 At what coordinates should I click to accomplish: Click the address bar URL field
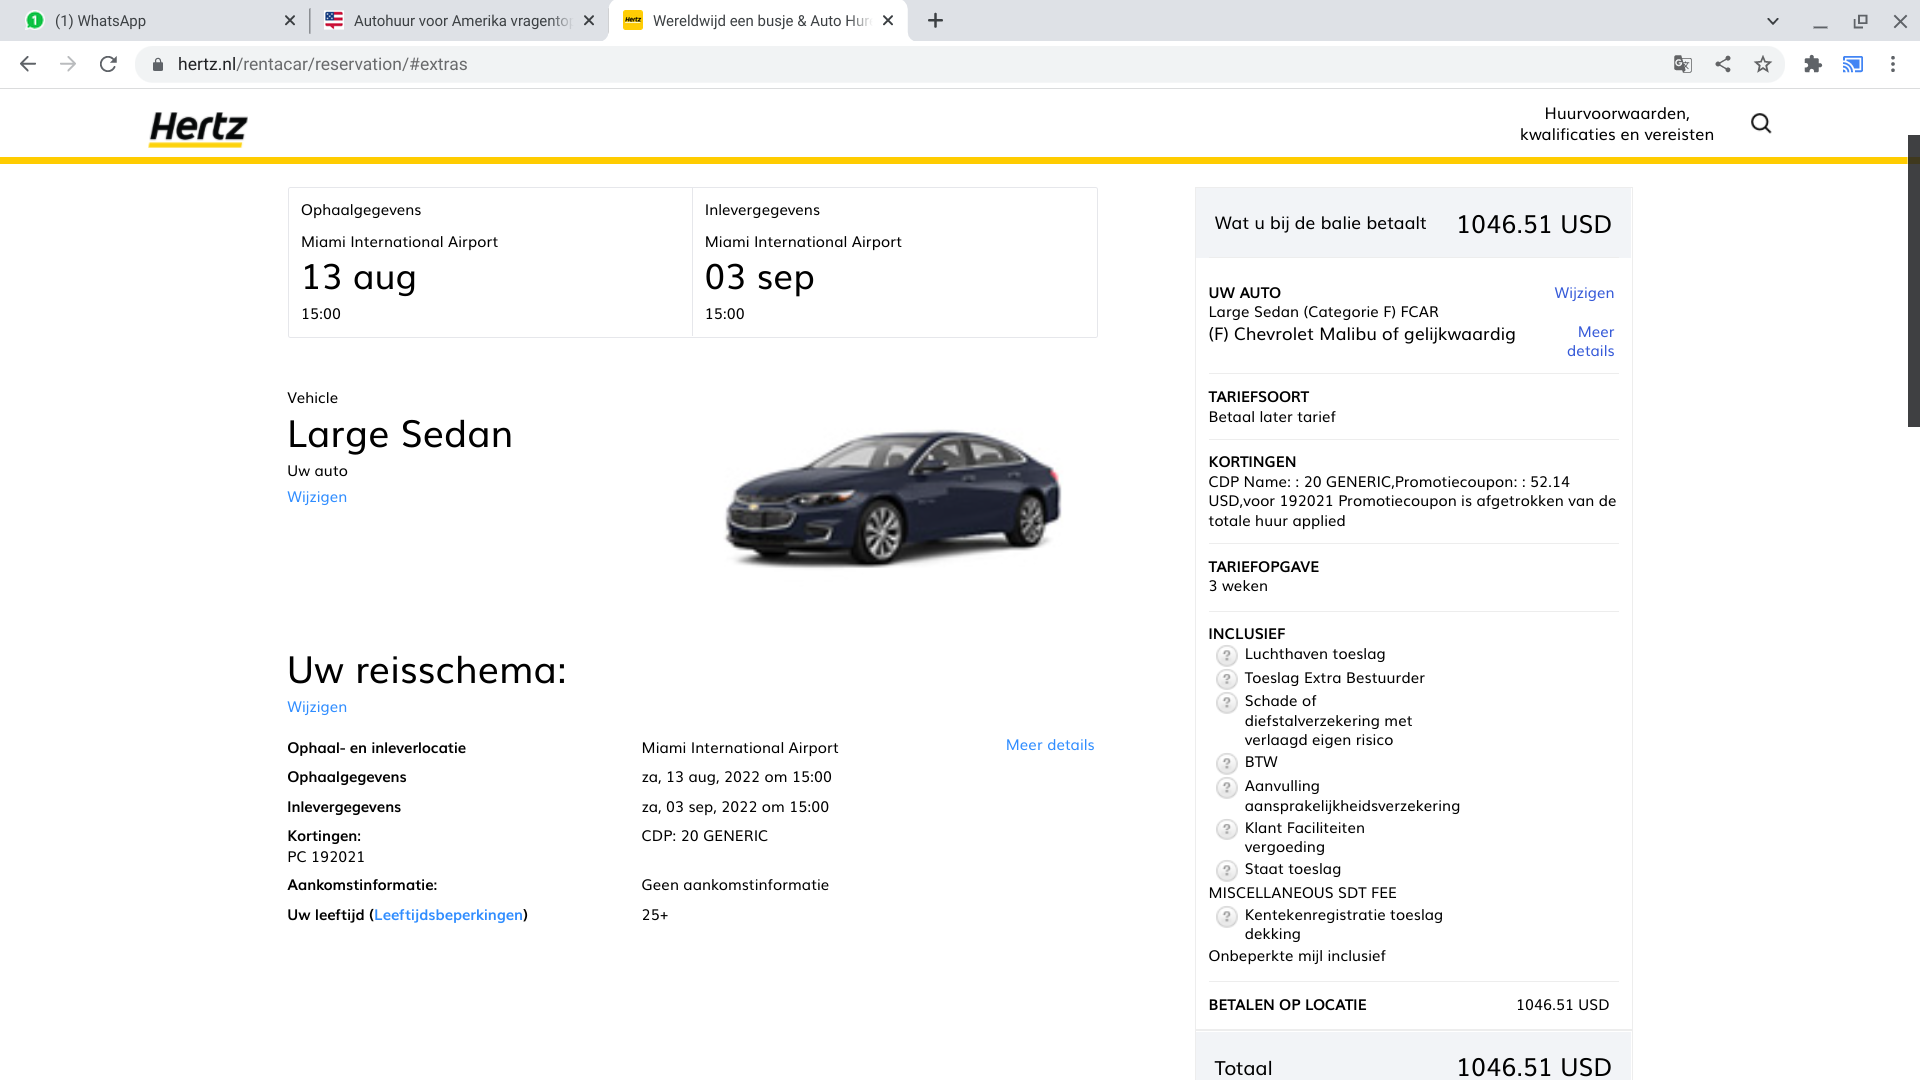pos(800,64)
